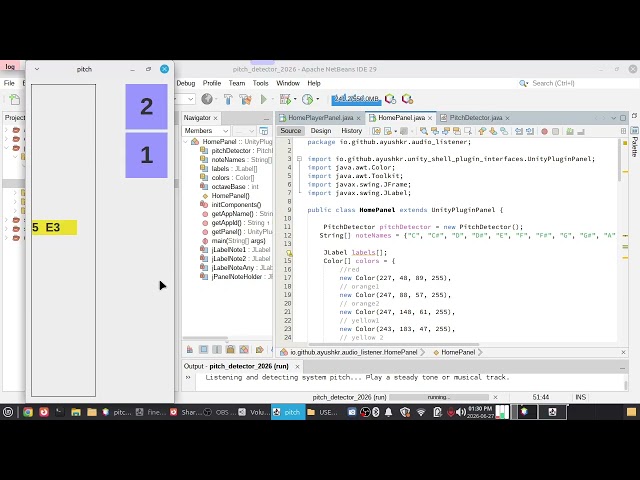
Task: Select main(String[] args) in Navigator
Action: [233, 240]
